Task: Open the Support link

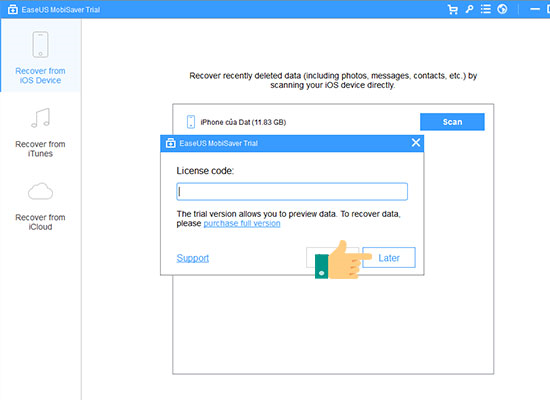Action: tap(193, 258)
